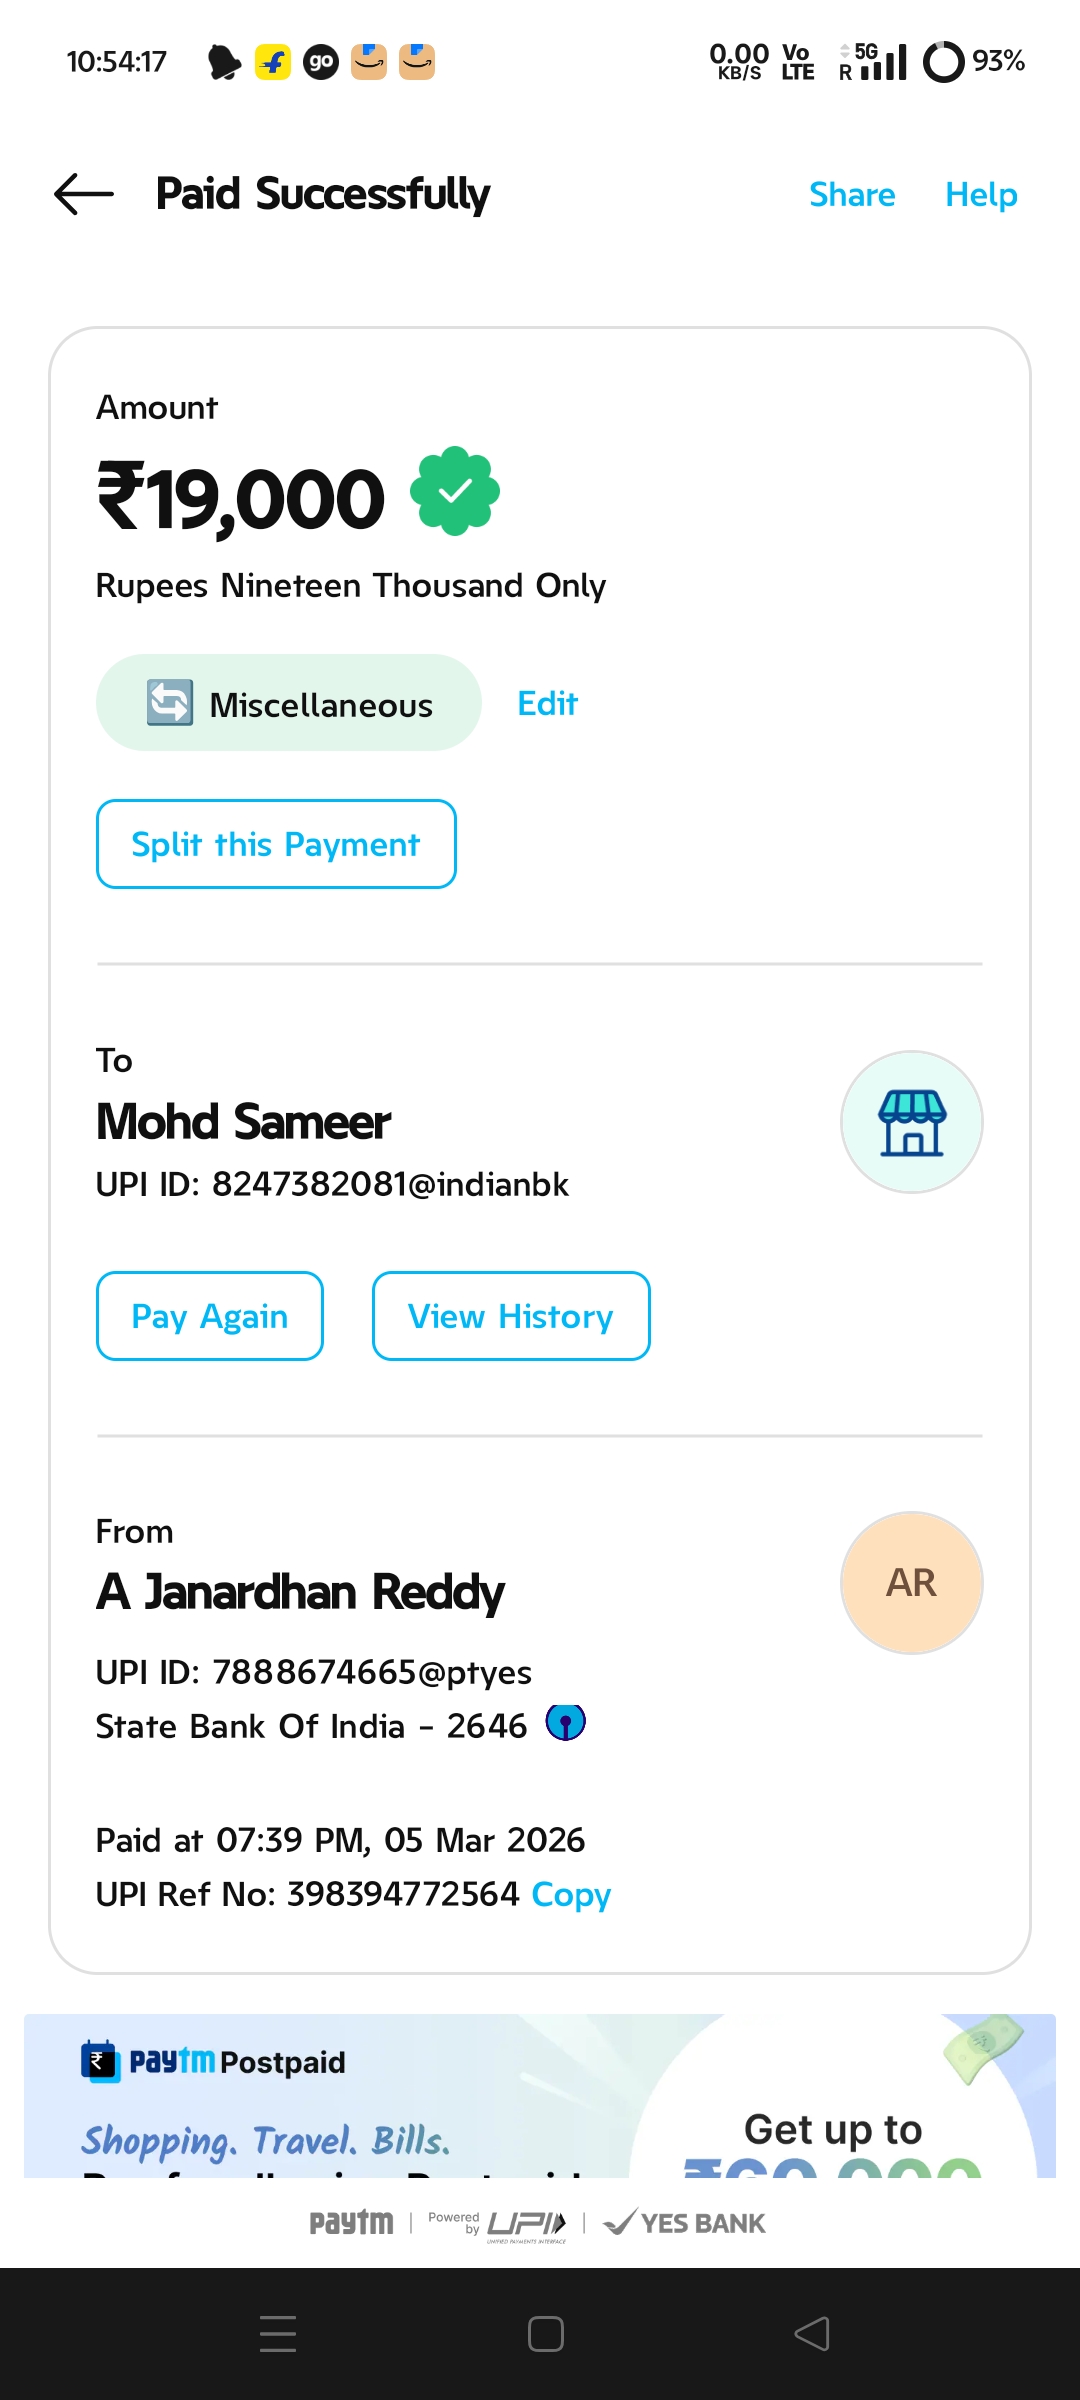Tap the goibibo notification icon
1080x2400 pixels.
321,62
